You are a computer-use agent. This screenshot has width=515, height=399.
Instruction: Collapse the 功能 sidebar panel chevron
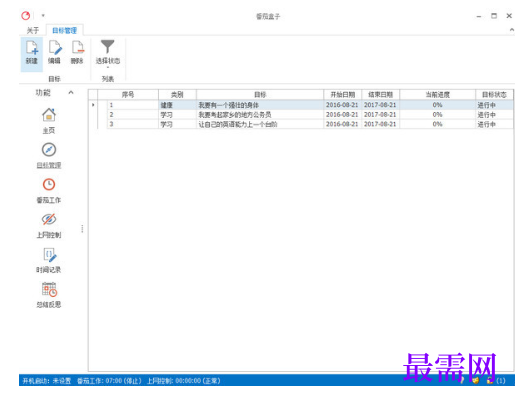71,92
